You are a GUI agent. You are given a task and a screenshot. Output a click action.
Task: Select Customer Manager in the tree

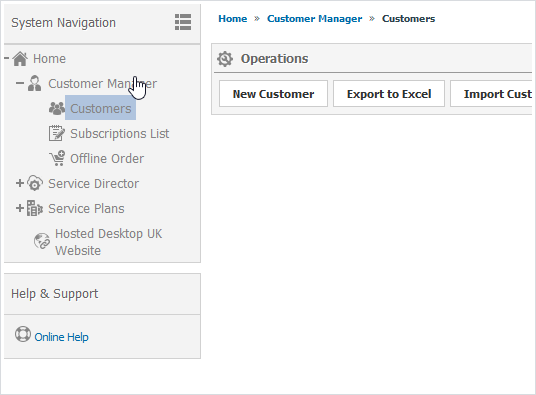pyautogui.click(x=103, y=84)
